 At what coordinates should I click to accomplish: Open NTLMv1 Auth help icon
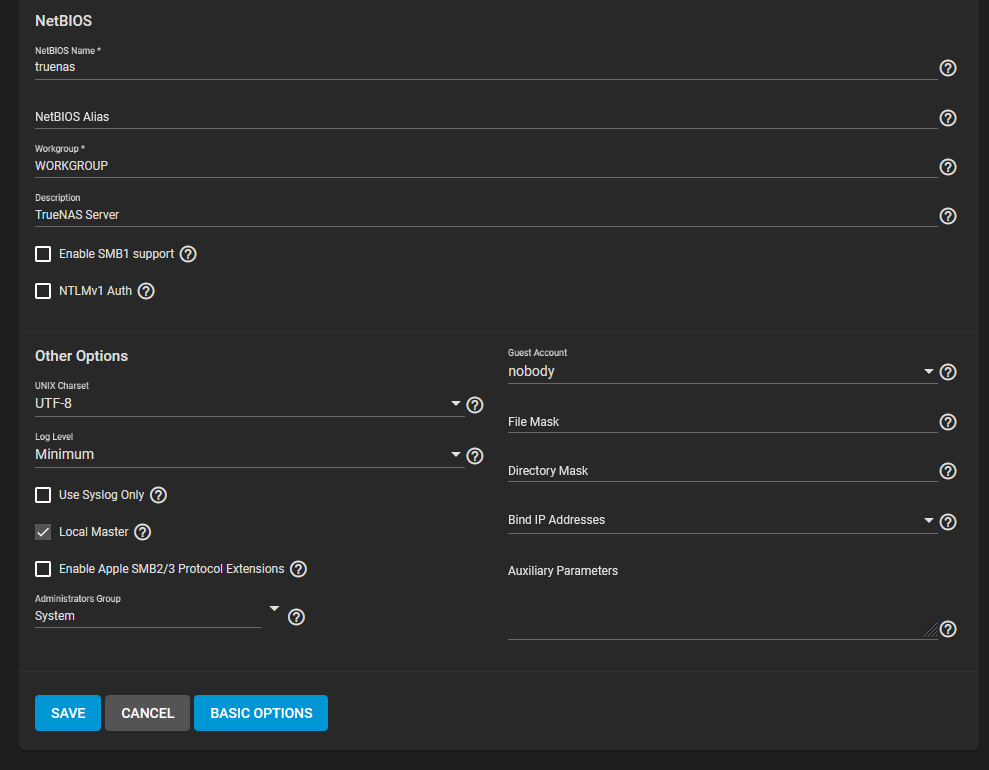tap(146, 291)
